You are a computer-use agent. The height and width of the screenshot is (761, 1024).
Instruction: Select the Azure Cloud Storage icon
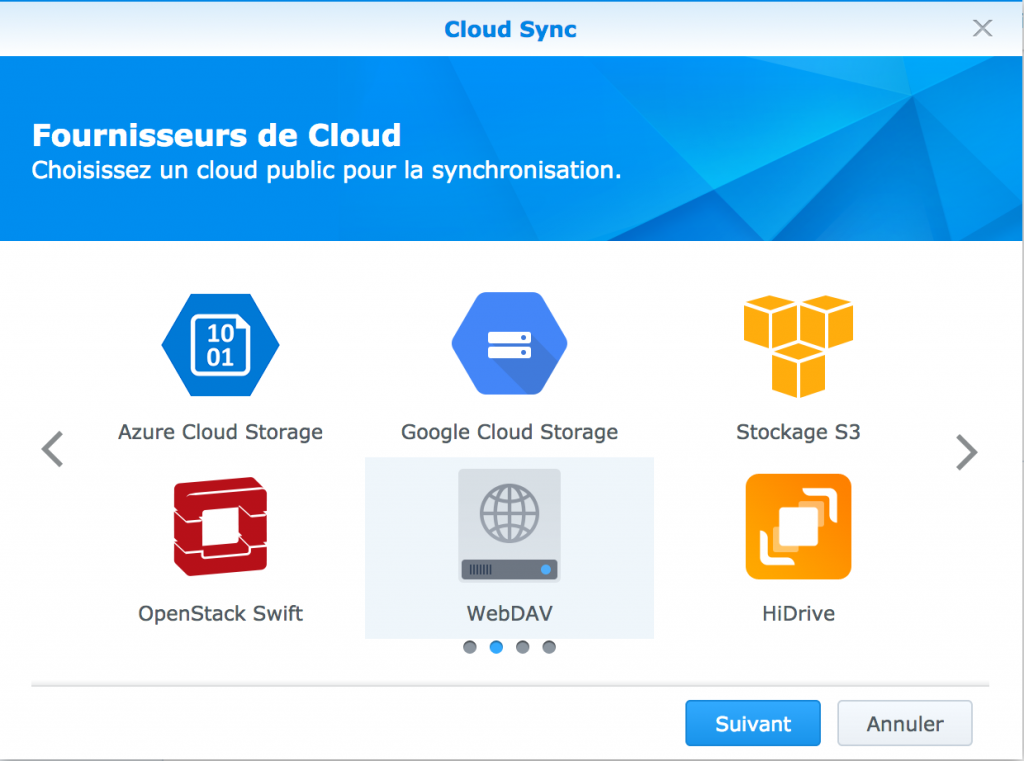220,343
